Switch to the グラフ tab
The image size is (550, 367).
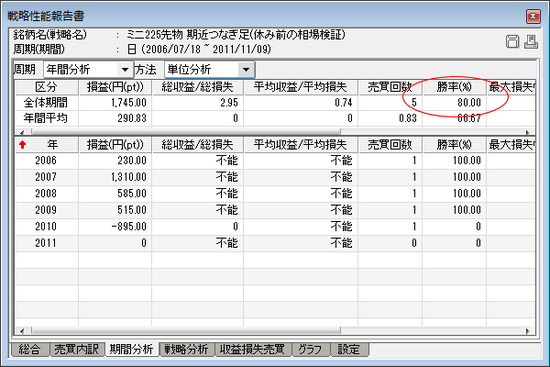pyautogui.click(x=310, y=349)
